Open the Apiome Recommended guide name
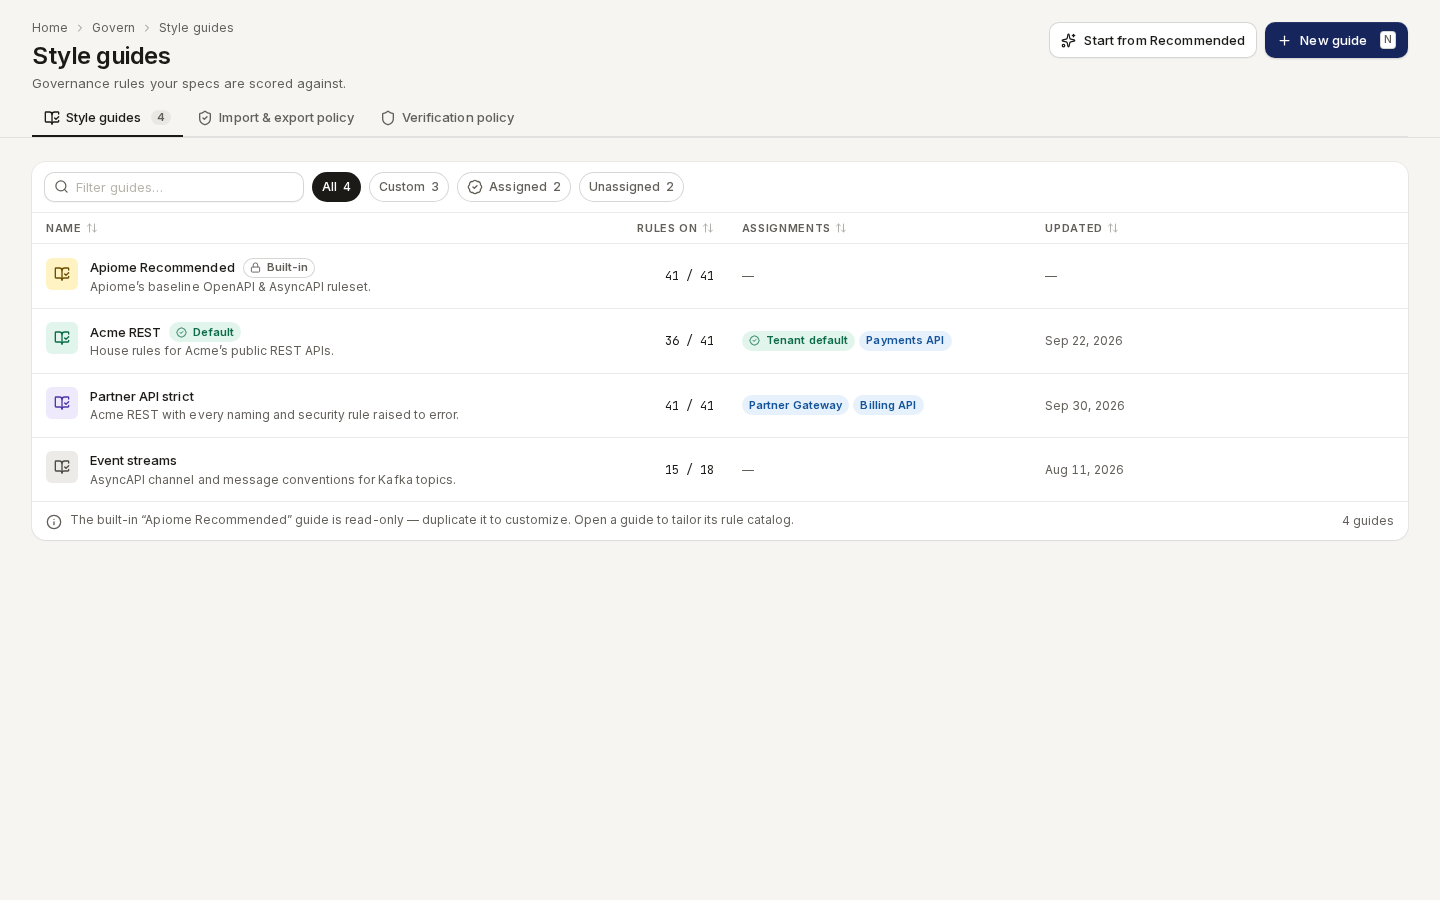 (x=162, y=267)
